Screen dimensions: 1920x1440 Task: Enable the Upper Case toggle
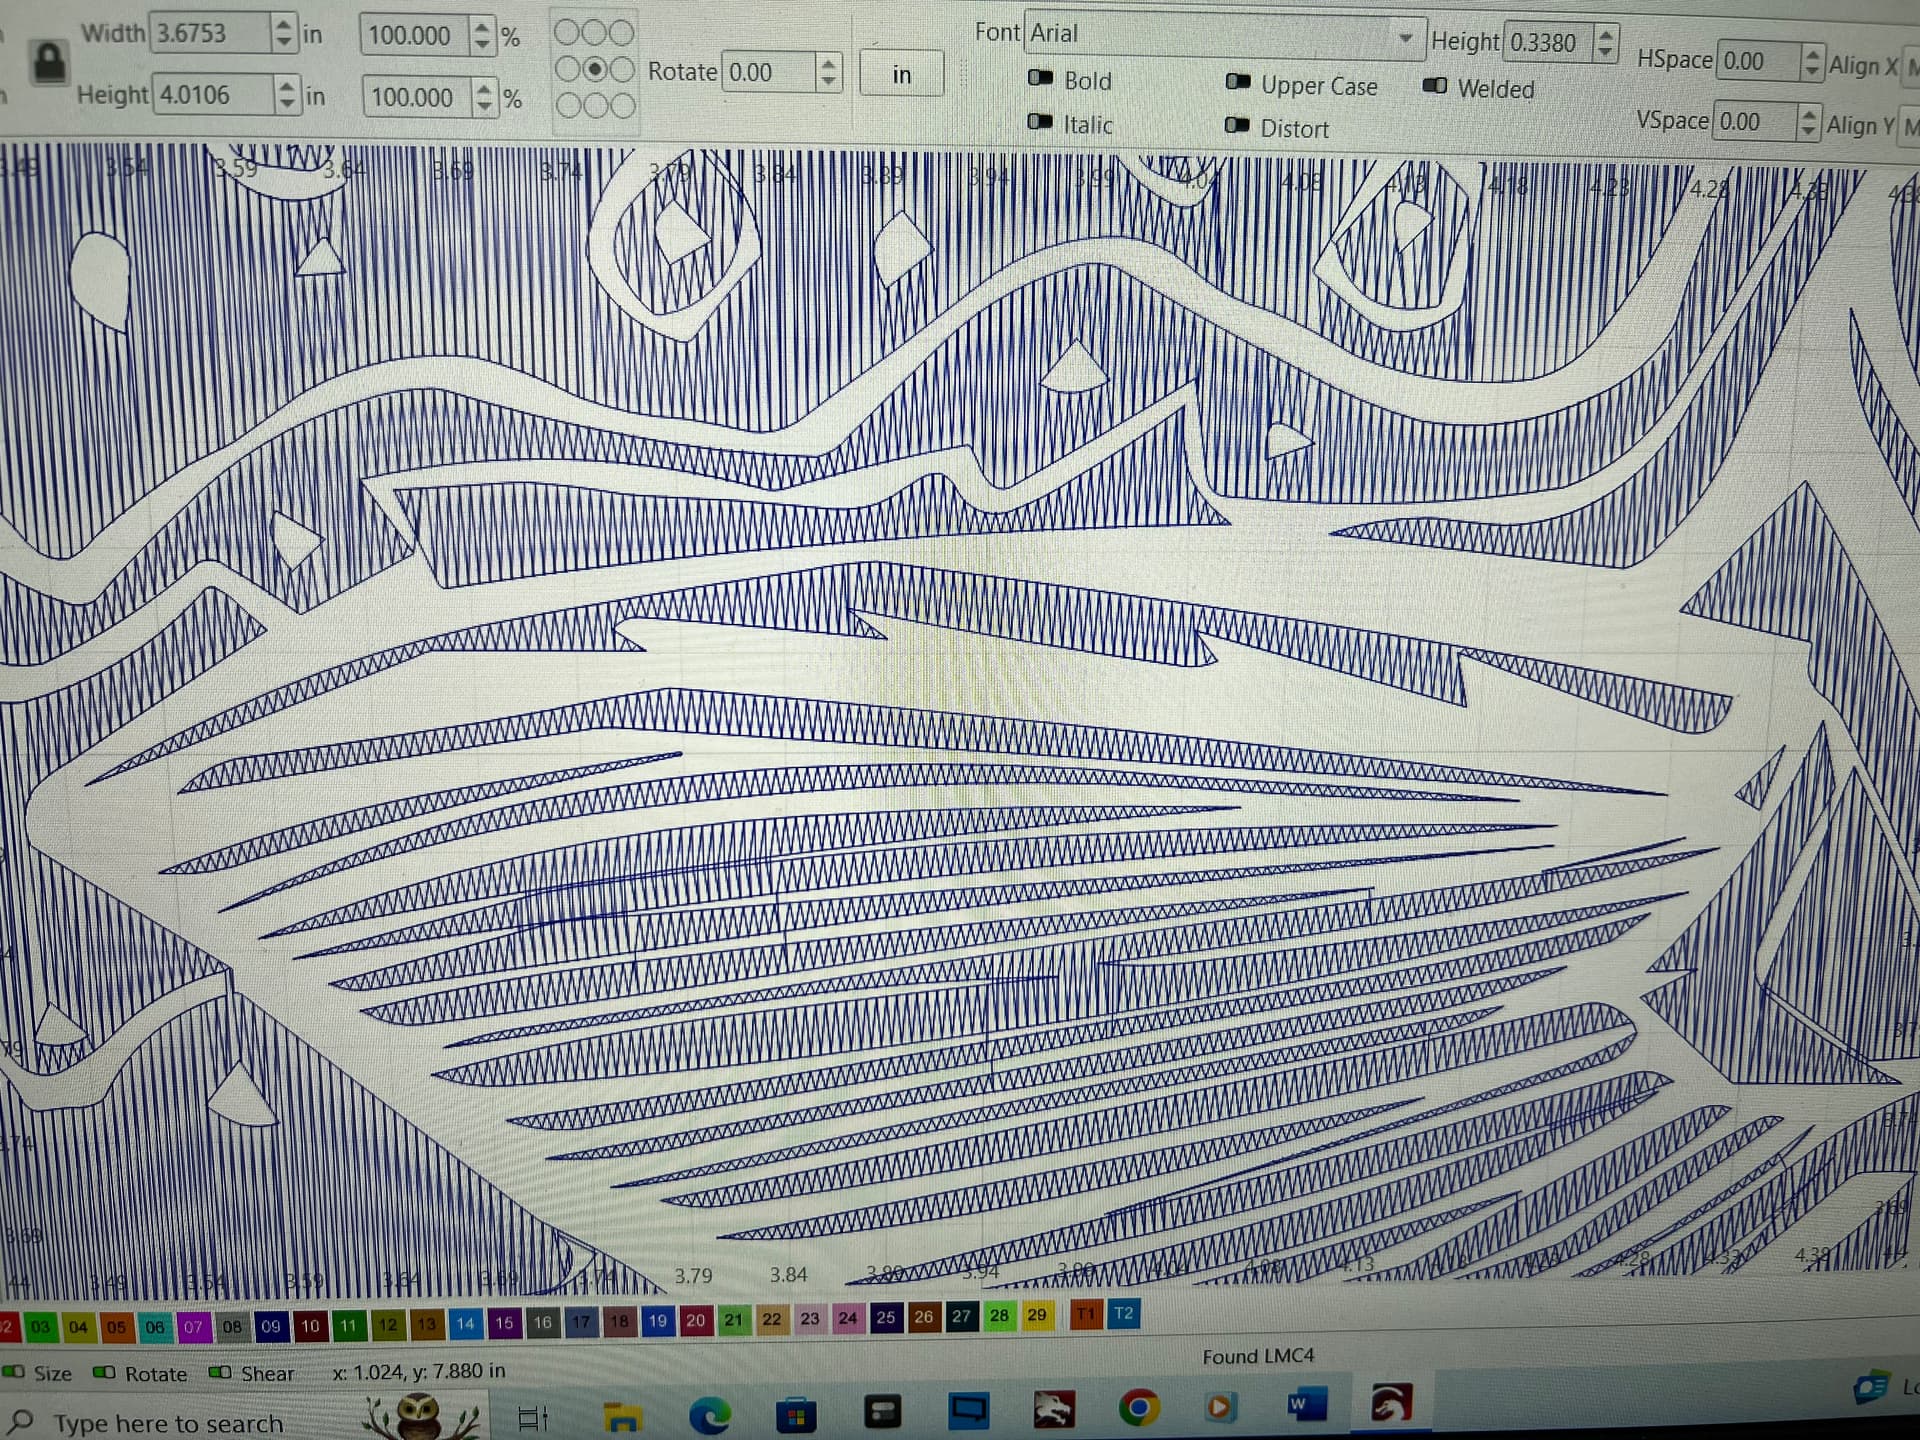pos(1238,82)
